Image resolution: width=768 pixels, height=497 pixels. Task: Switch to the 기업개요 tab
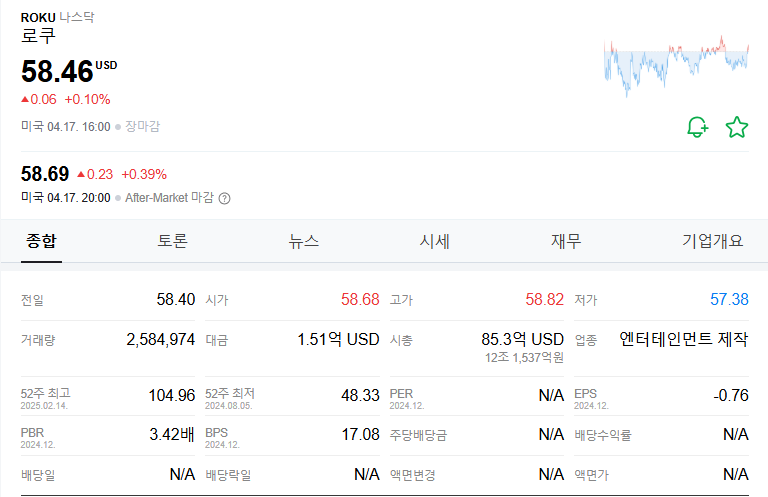click(x=713, y=241)
